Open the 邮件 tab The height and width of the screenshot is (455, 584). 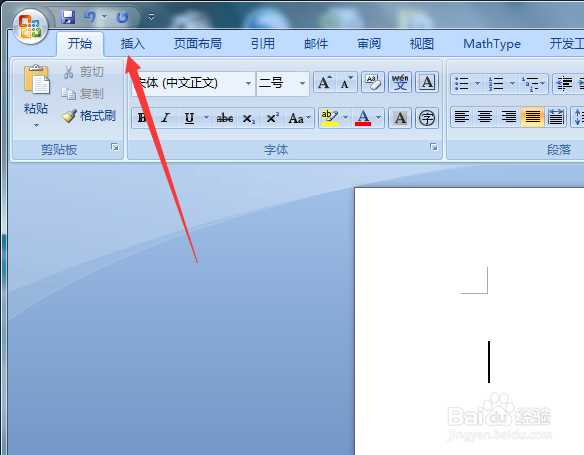click(316, 44)
